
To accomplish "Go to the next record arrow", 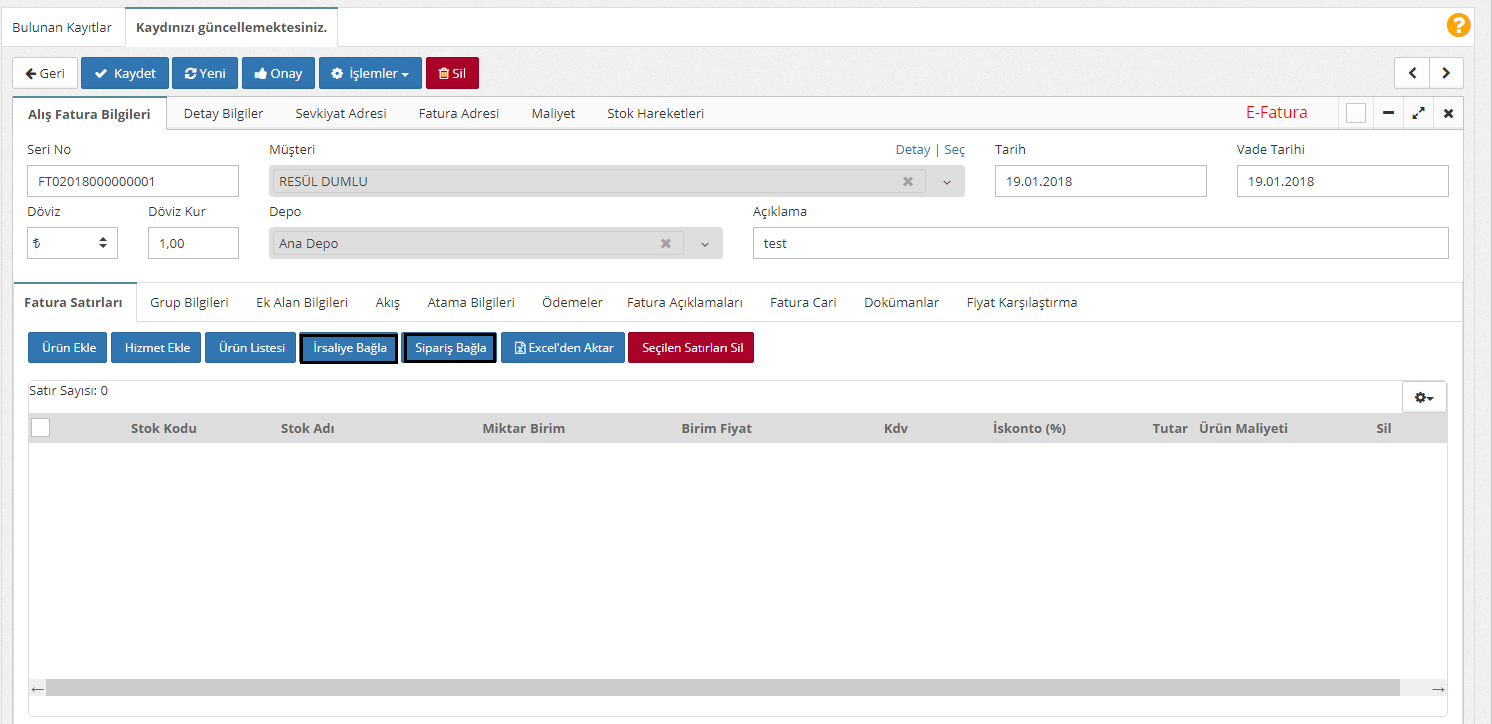I will [x=1446, y=73].
